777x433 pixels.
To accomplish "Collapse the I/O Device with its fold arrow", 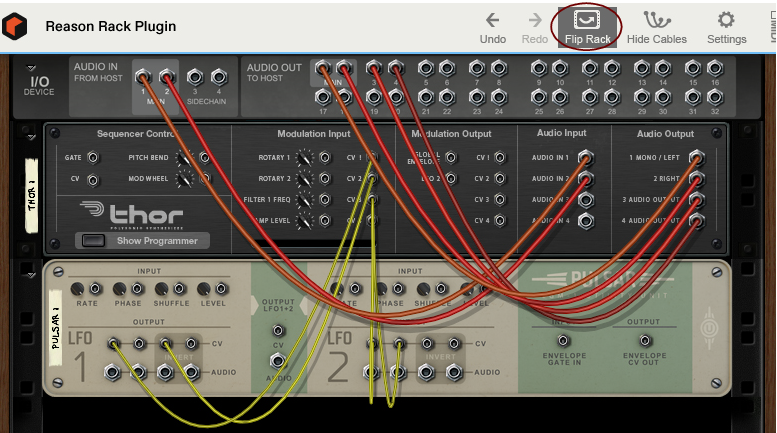I will pyautogui.click(x=31, y=68).
